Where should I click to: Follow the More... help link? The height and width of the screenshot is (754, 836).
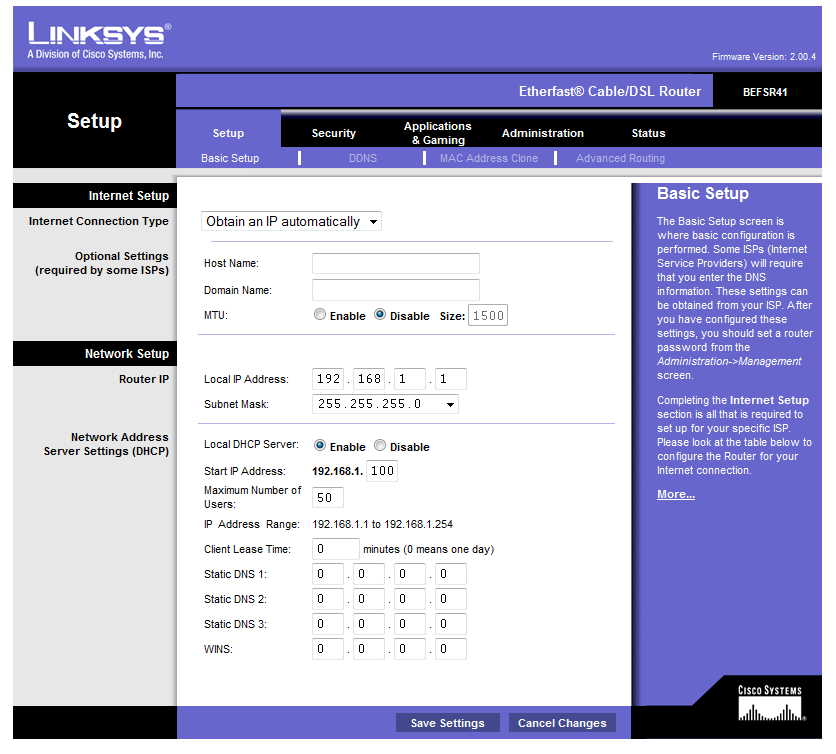click(x=676, y=494)
